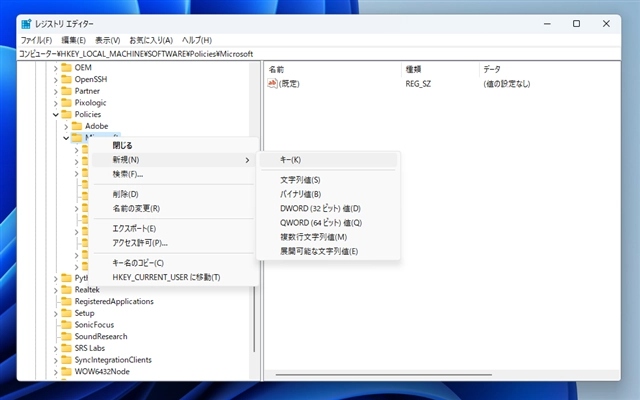The height and width of the screenshot is (400, 640).
Task: Choose エクスポート(E) in the context menu
Action: (x=173, y=229)
